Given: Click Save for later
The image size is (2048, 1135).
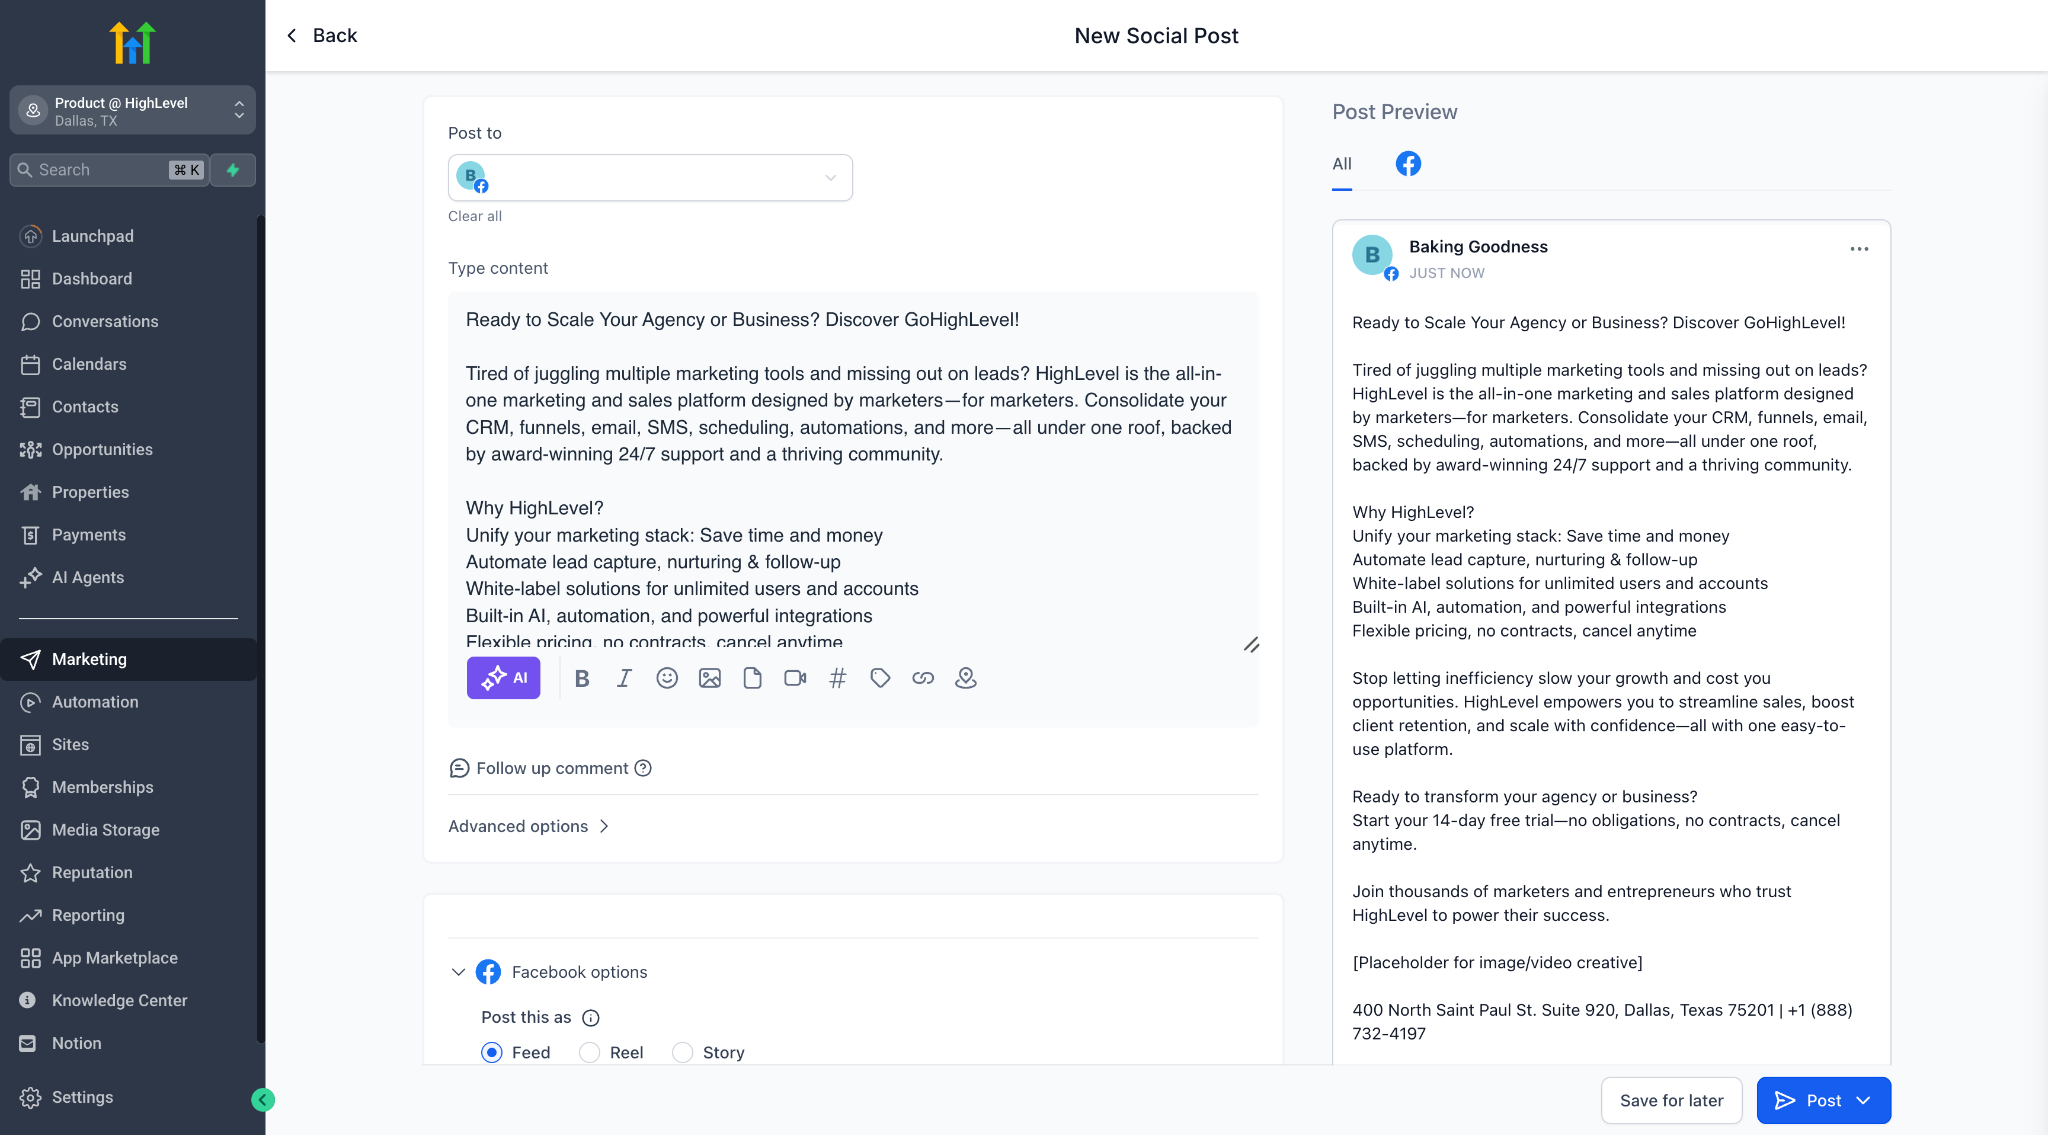Looking at the screenshot, I should [1671, 1100].
